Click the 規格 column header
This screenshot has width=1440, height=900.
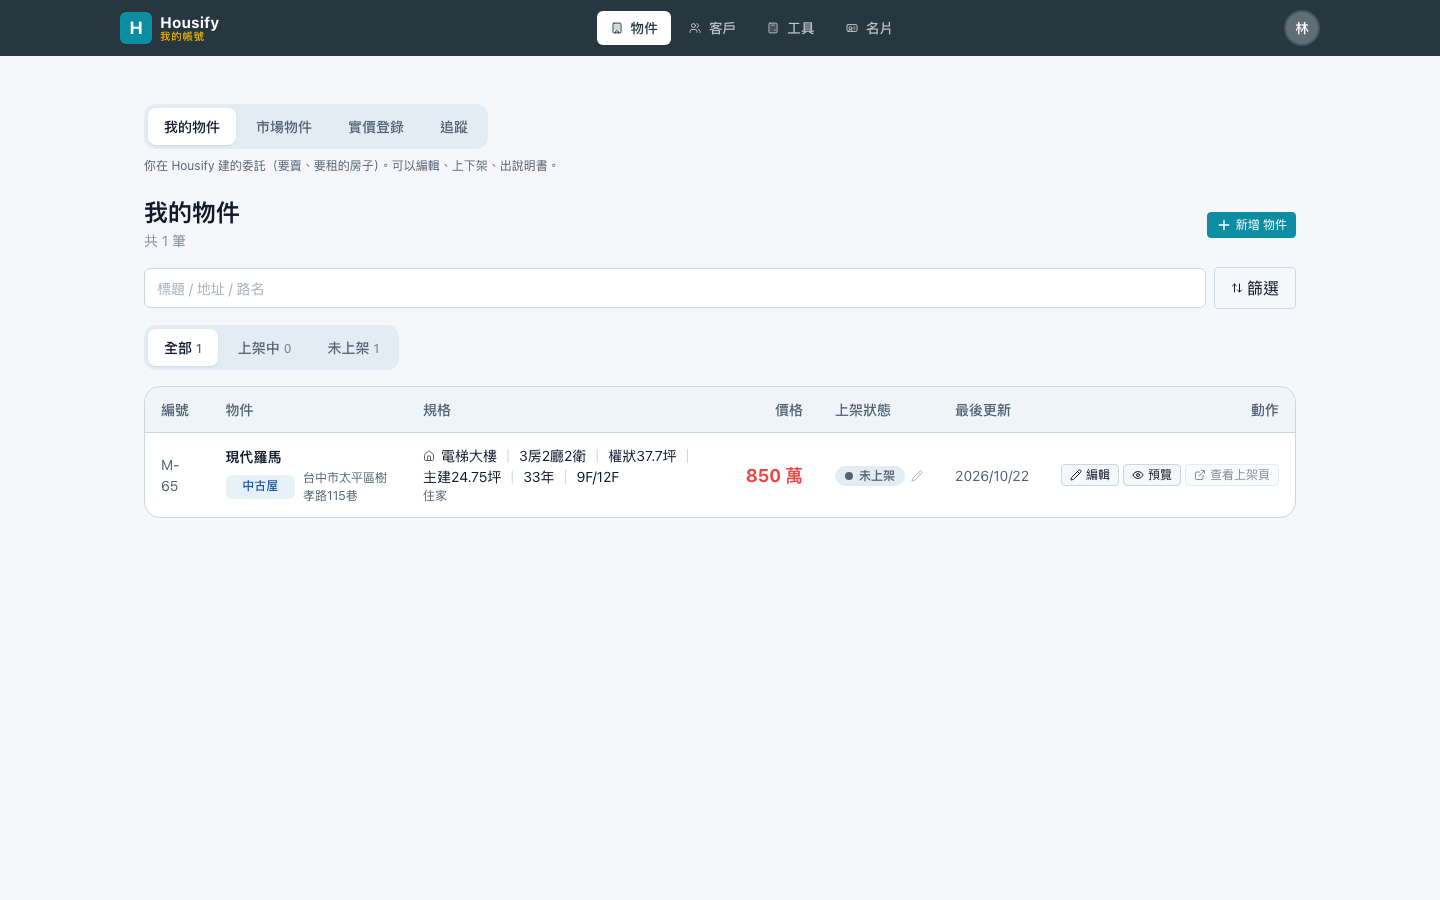[x=437, y=410]
